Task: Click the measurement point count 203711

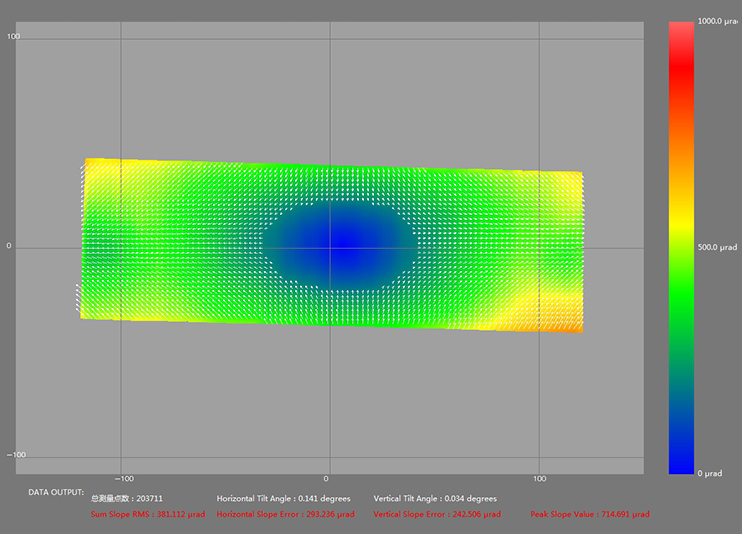Action: pos(127,498)
